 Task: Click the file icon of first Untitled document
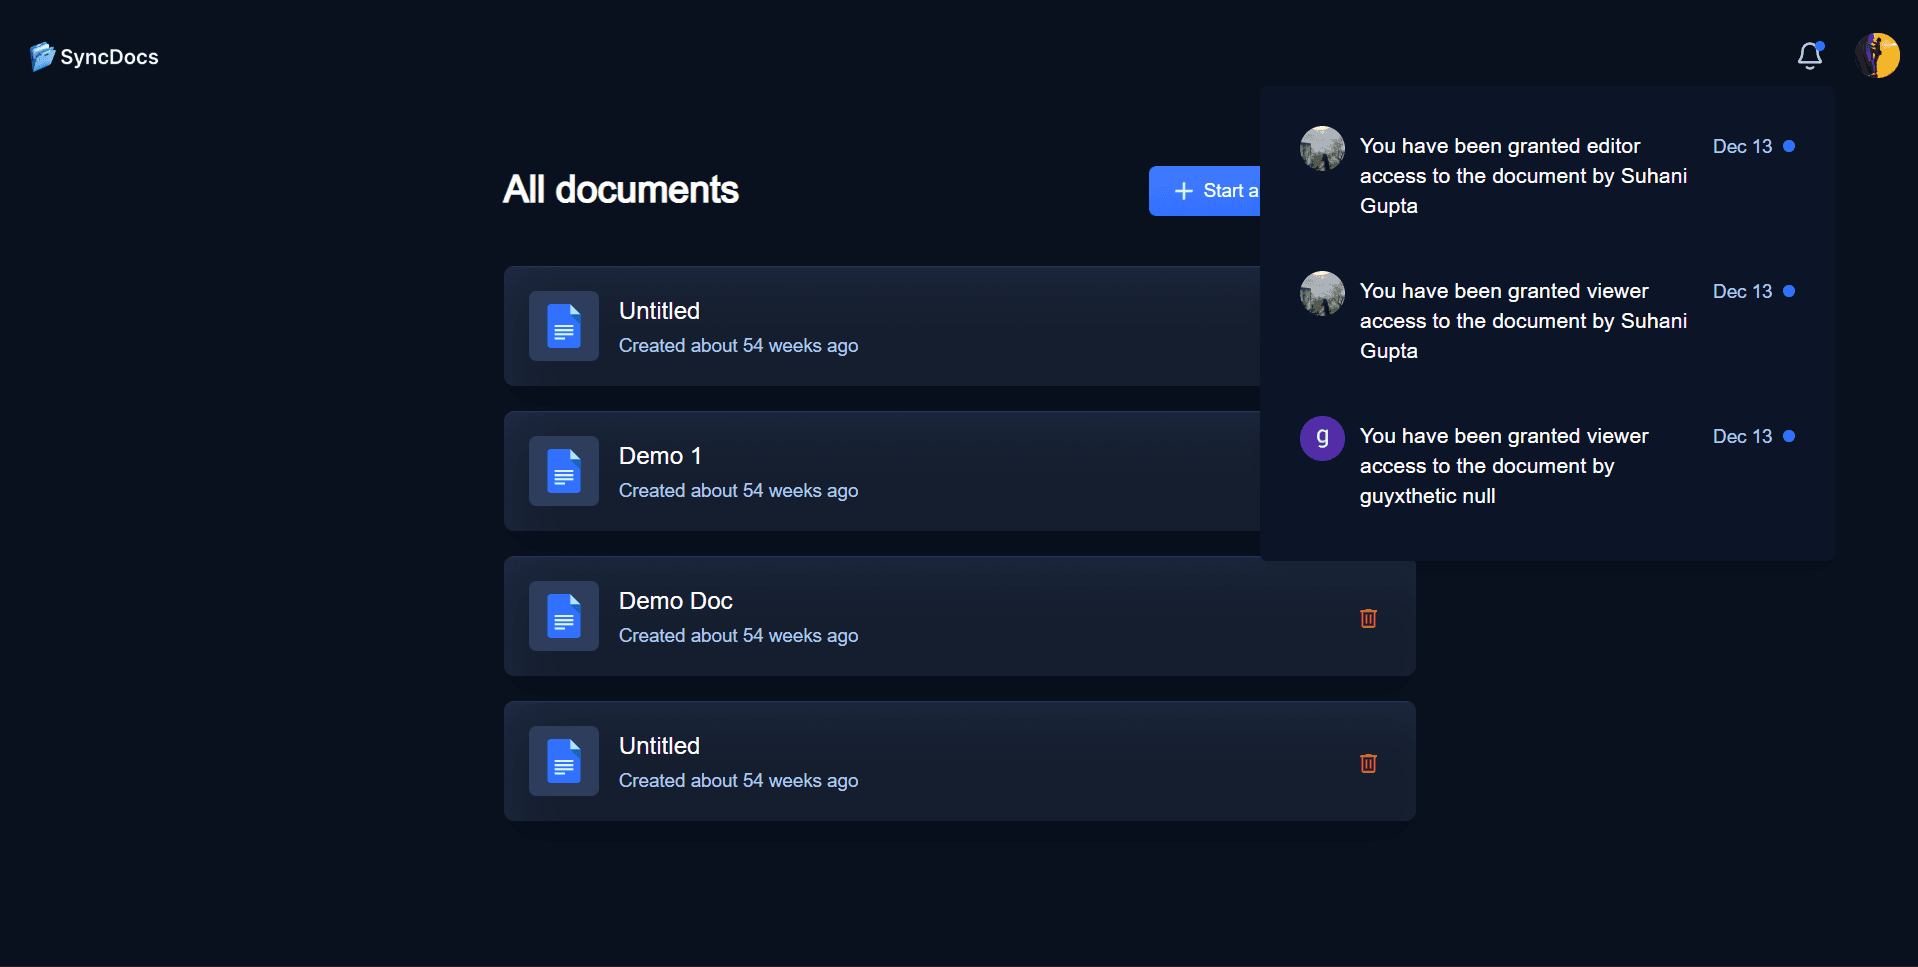(x=564, y=326)
